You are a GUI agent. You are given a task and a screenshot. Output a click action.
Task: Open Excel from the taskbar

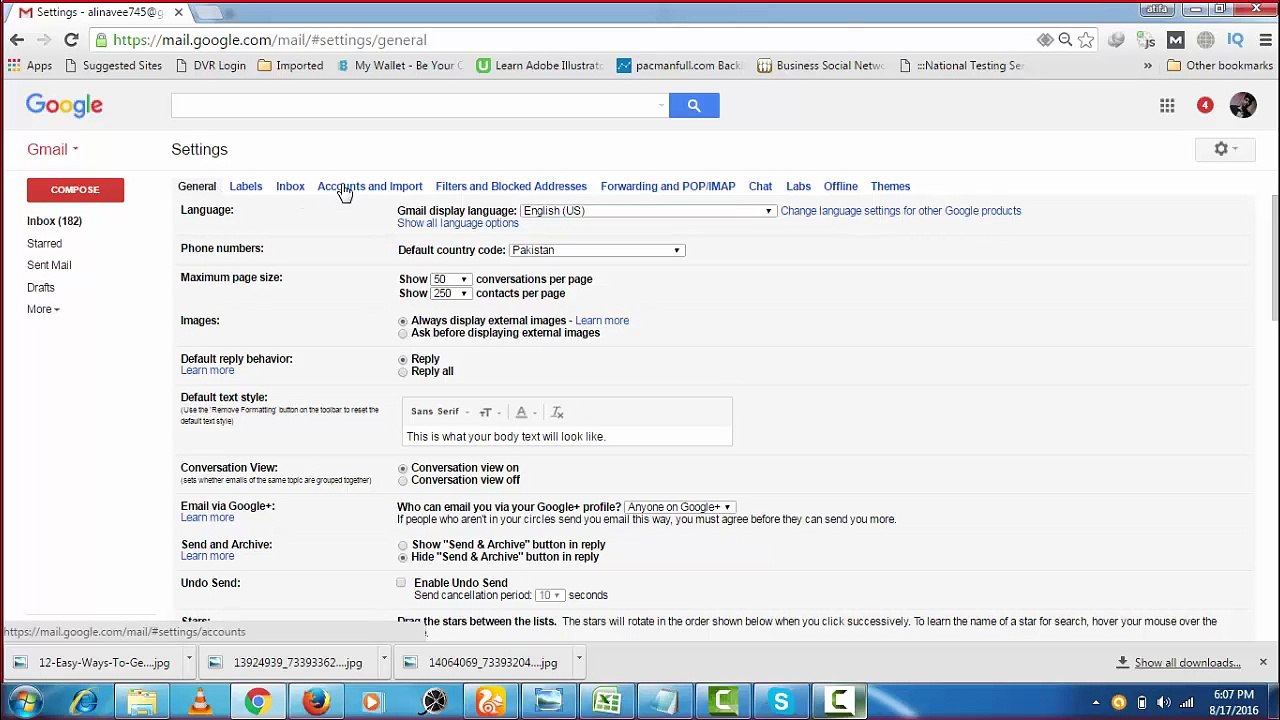pos(606,702)
